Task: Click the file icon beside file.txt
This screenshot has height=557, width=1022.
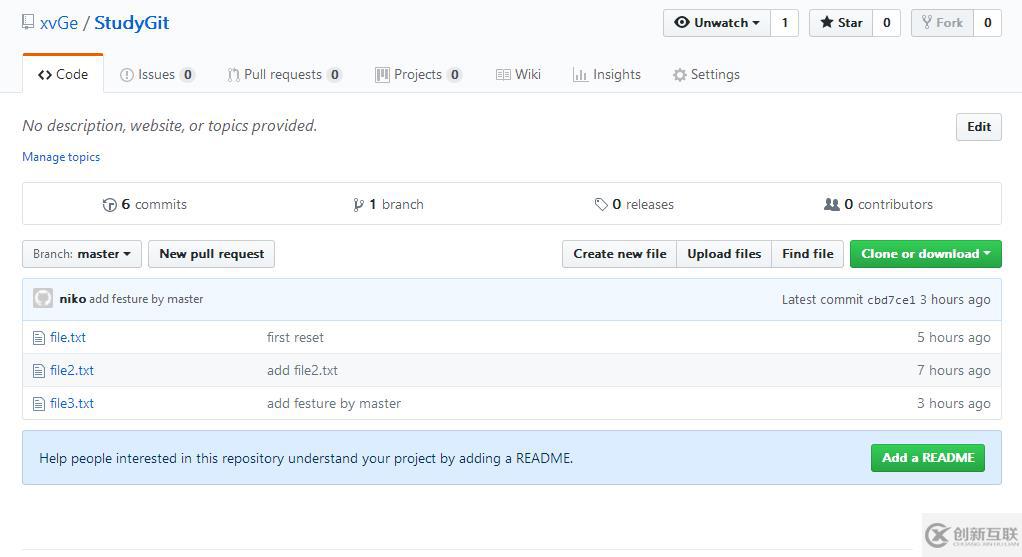Action: pos(39,338)
